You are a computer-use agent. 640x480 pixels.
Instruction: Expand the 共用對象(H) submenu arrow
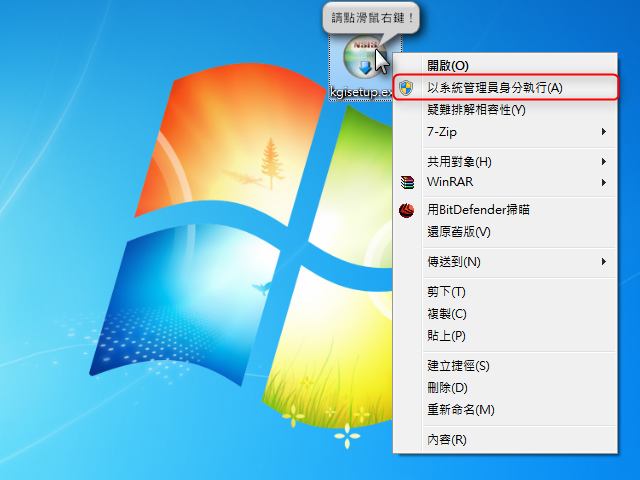pyautogui.click(x=604, y=162)
